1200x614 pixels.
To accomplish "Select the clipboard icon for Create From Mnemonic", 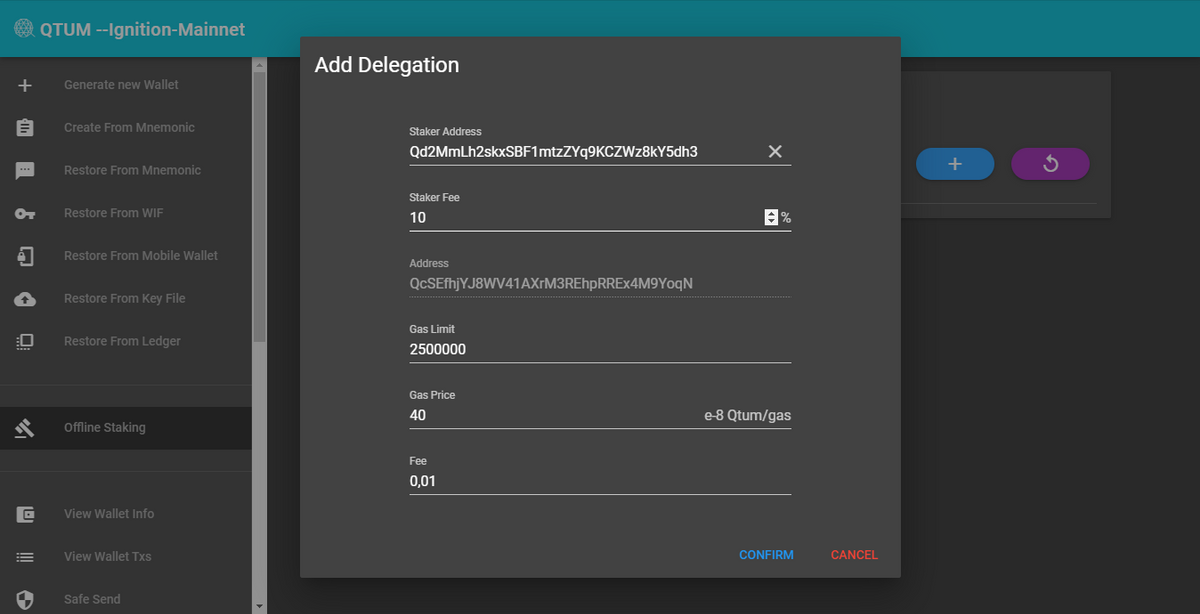I will (x=25, y=128).
